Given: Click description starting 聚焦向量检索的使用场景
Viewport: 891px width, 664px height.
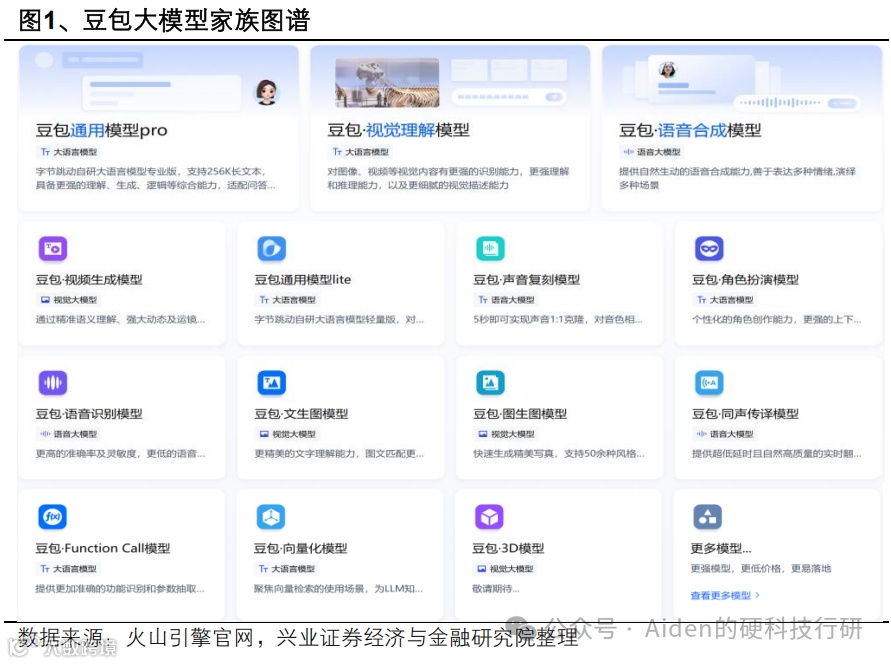Looking at the screenshot, I should 338,589.
